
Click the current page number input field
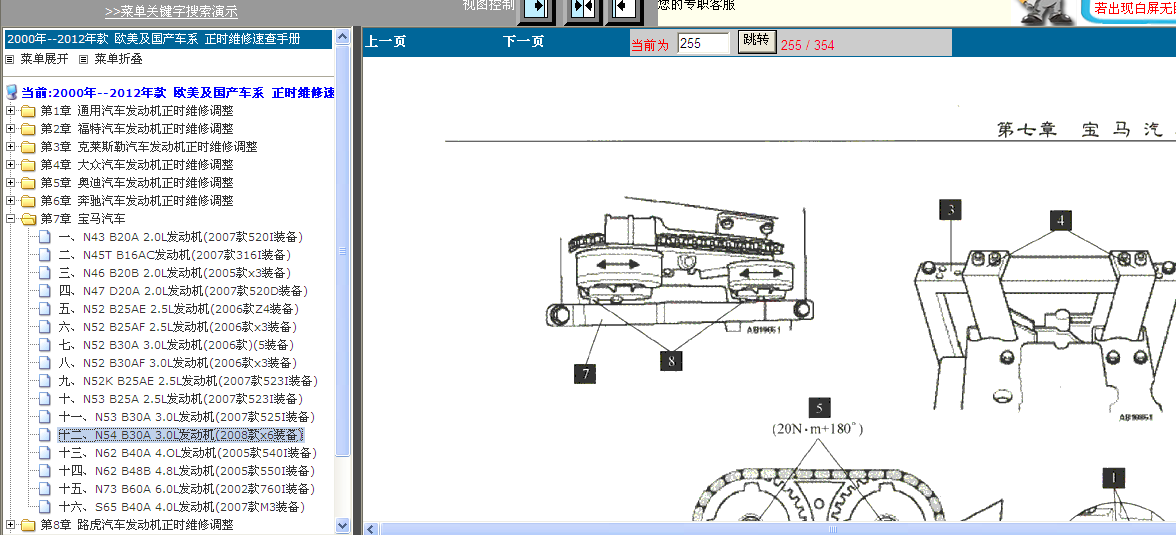click(x=703, y=44)
